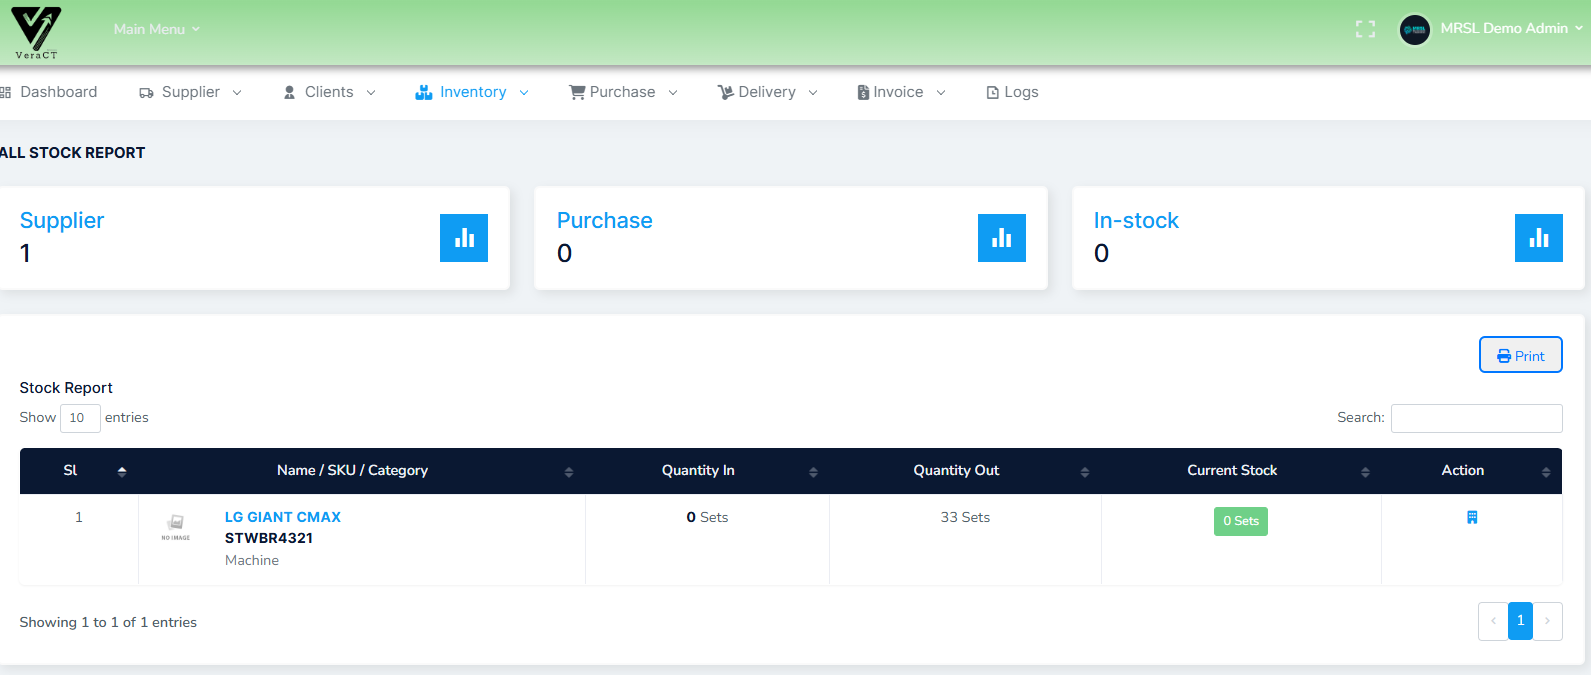Screen dimensions: 1591x675
Task: Open the LG GIANT CMAX product link
Action: pos(283,517)
